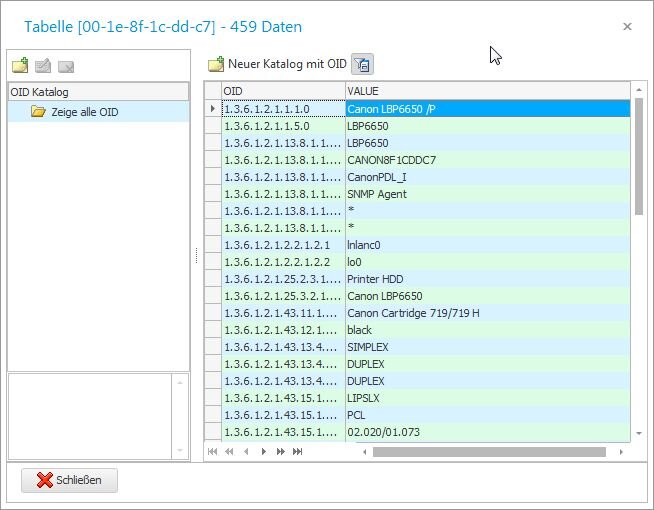654x510 pixels.
Task: Select the value cell CANON8F1CDDC7
Action: coord(488,160)
